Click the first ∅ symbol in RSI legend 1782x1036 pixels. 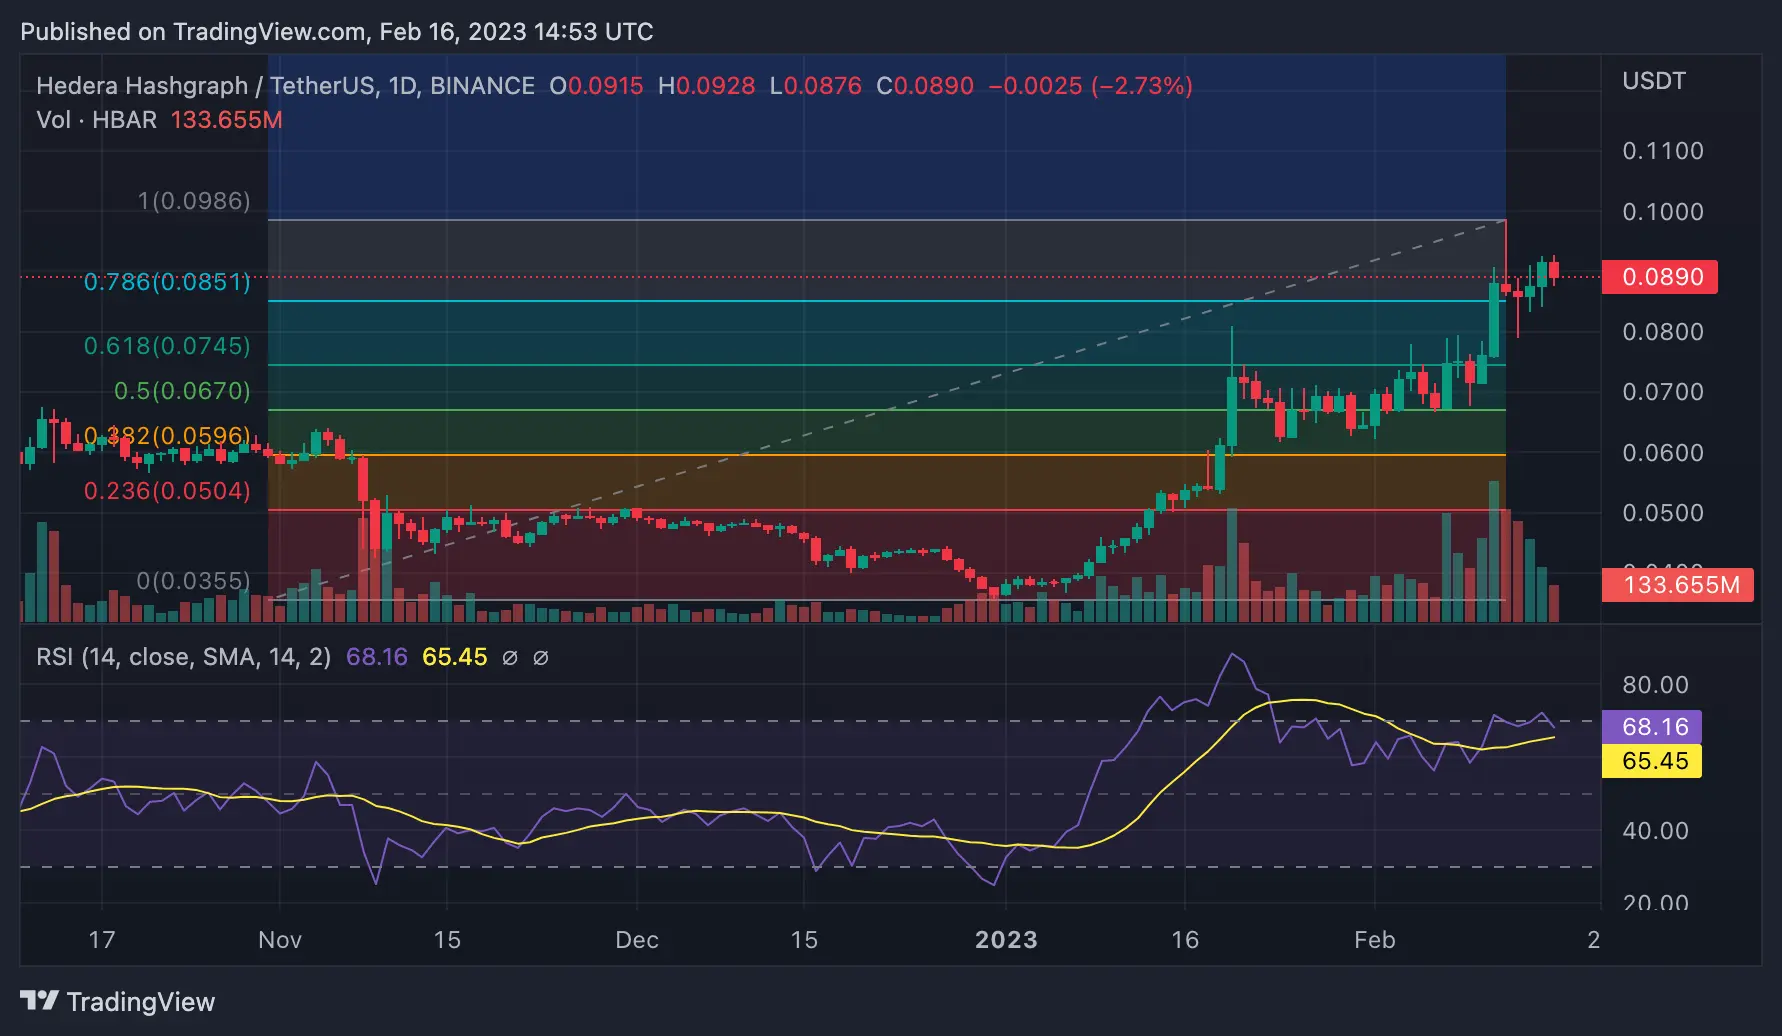coord(510,658)
